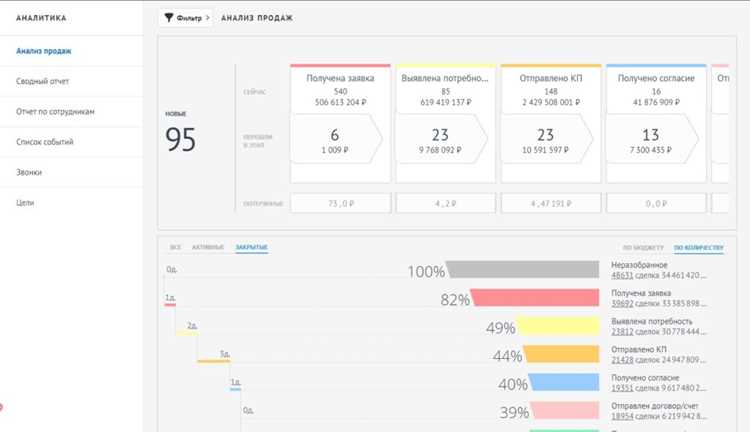
Task: Switch to the Все tab
Action: (176, 247)
